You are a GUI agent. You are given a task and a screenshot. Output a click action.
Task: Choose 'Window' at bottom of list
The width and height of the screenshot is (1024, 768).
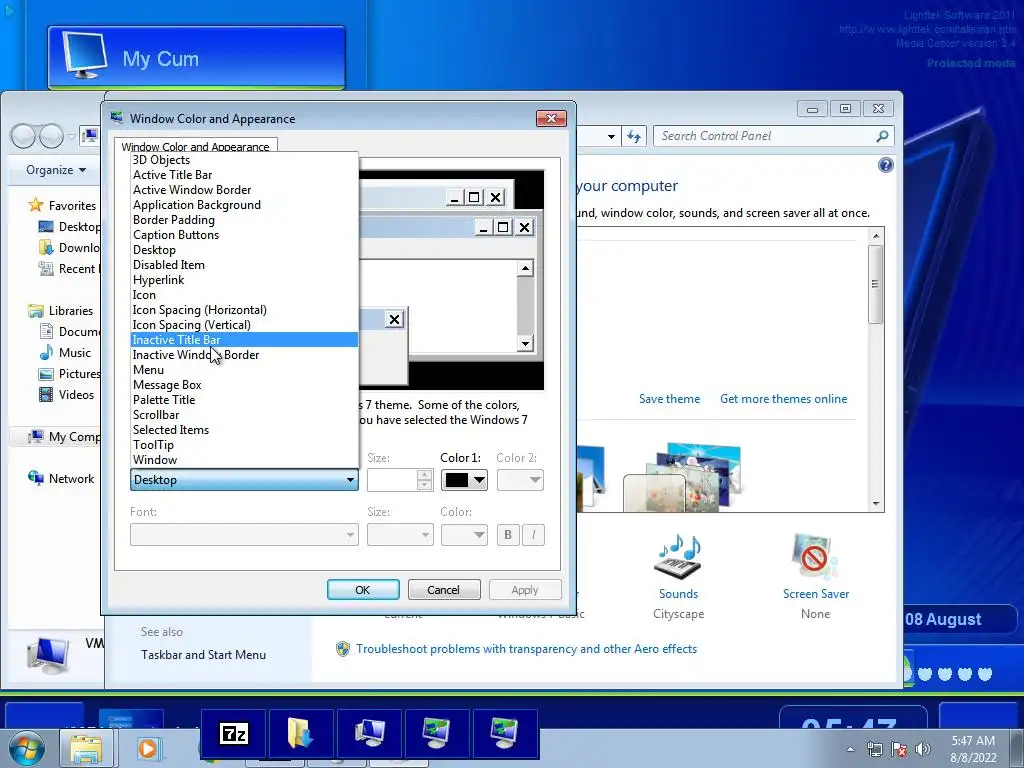[x=245, y=460]
